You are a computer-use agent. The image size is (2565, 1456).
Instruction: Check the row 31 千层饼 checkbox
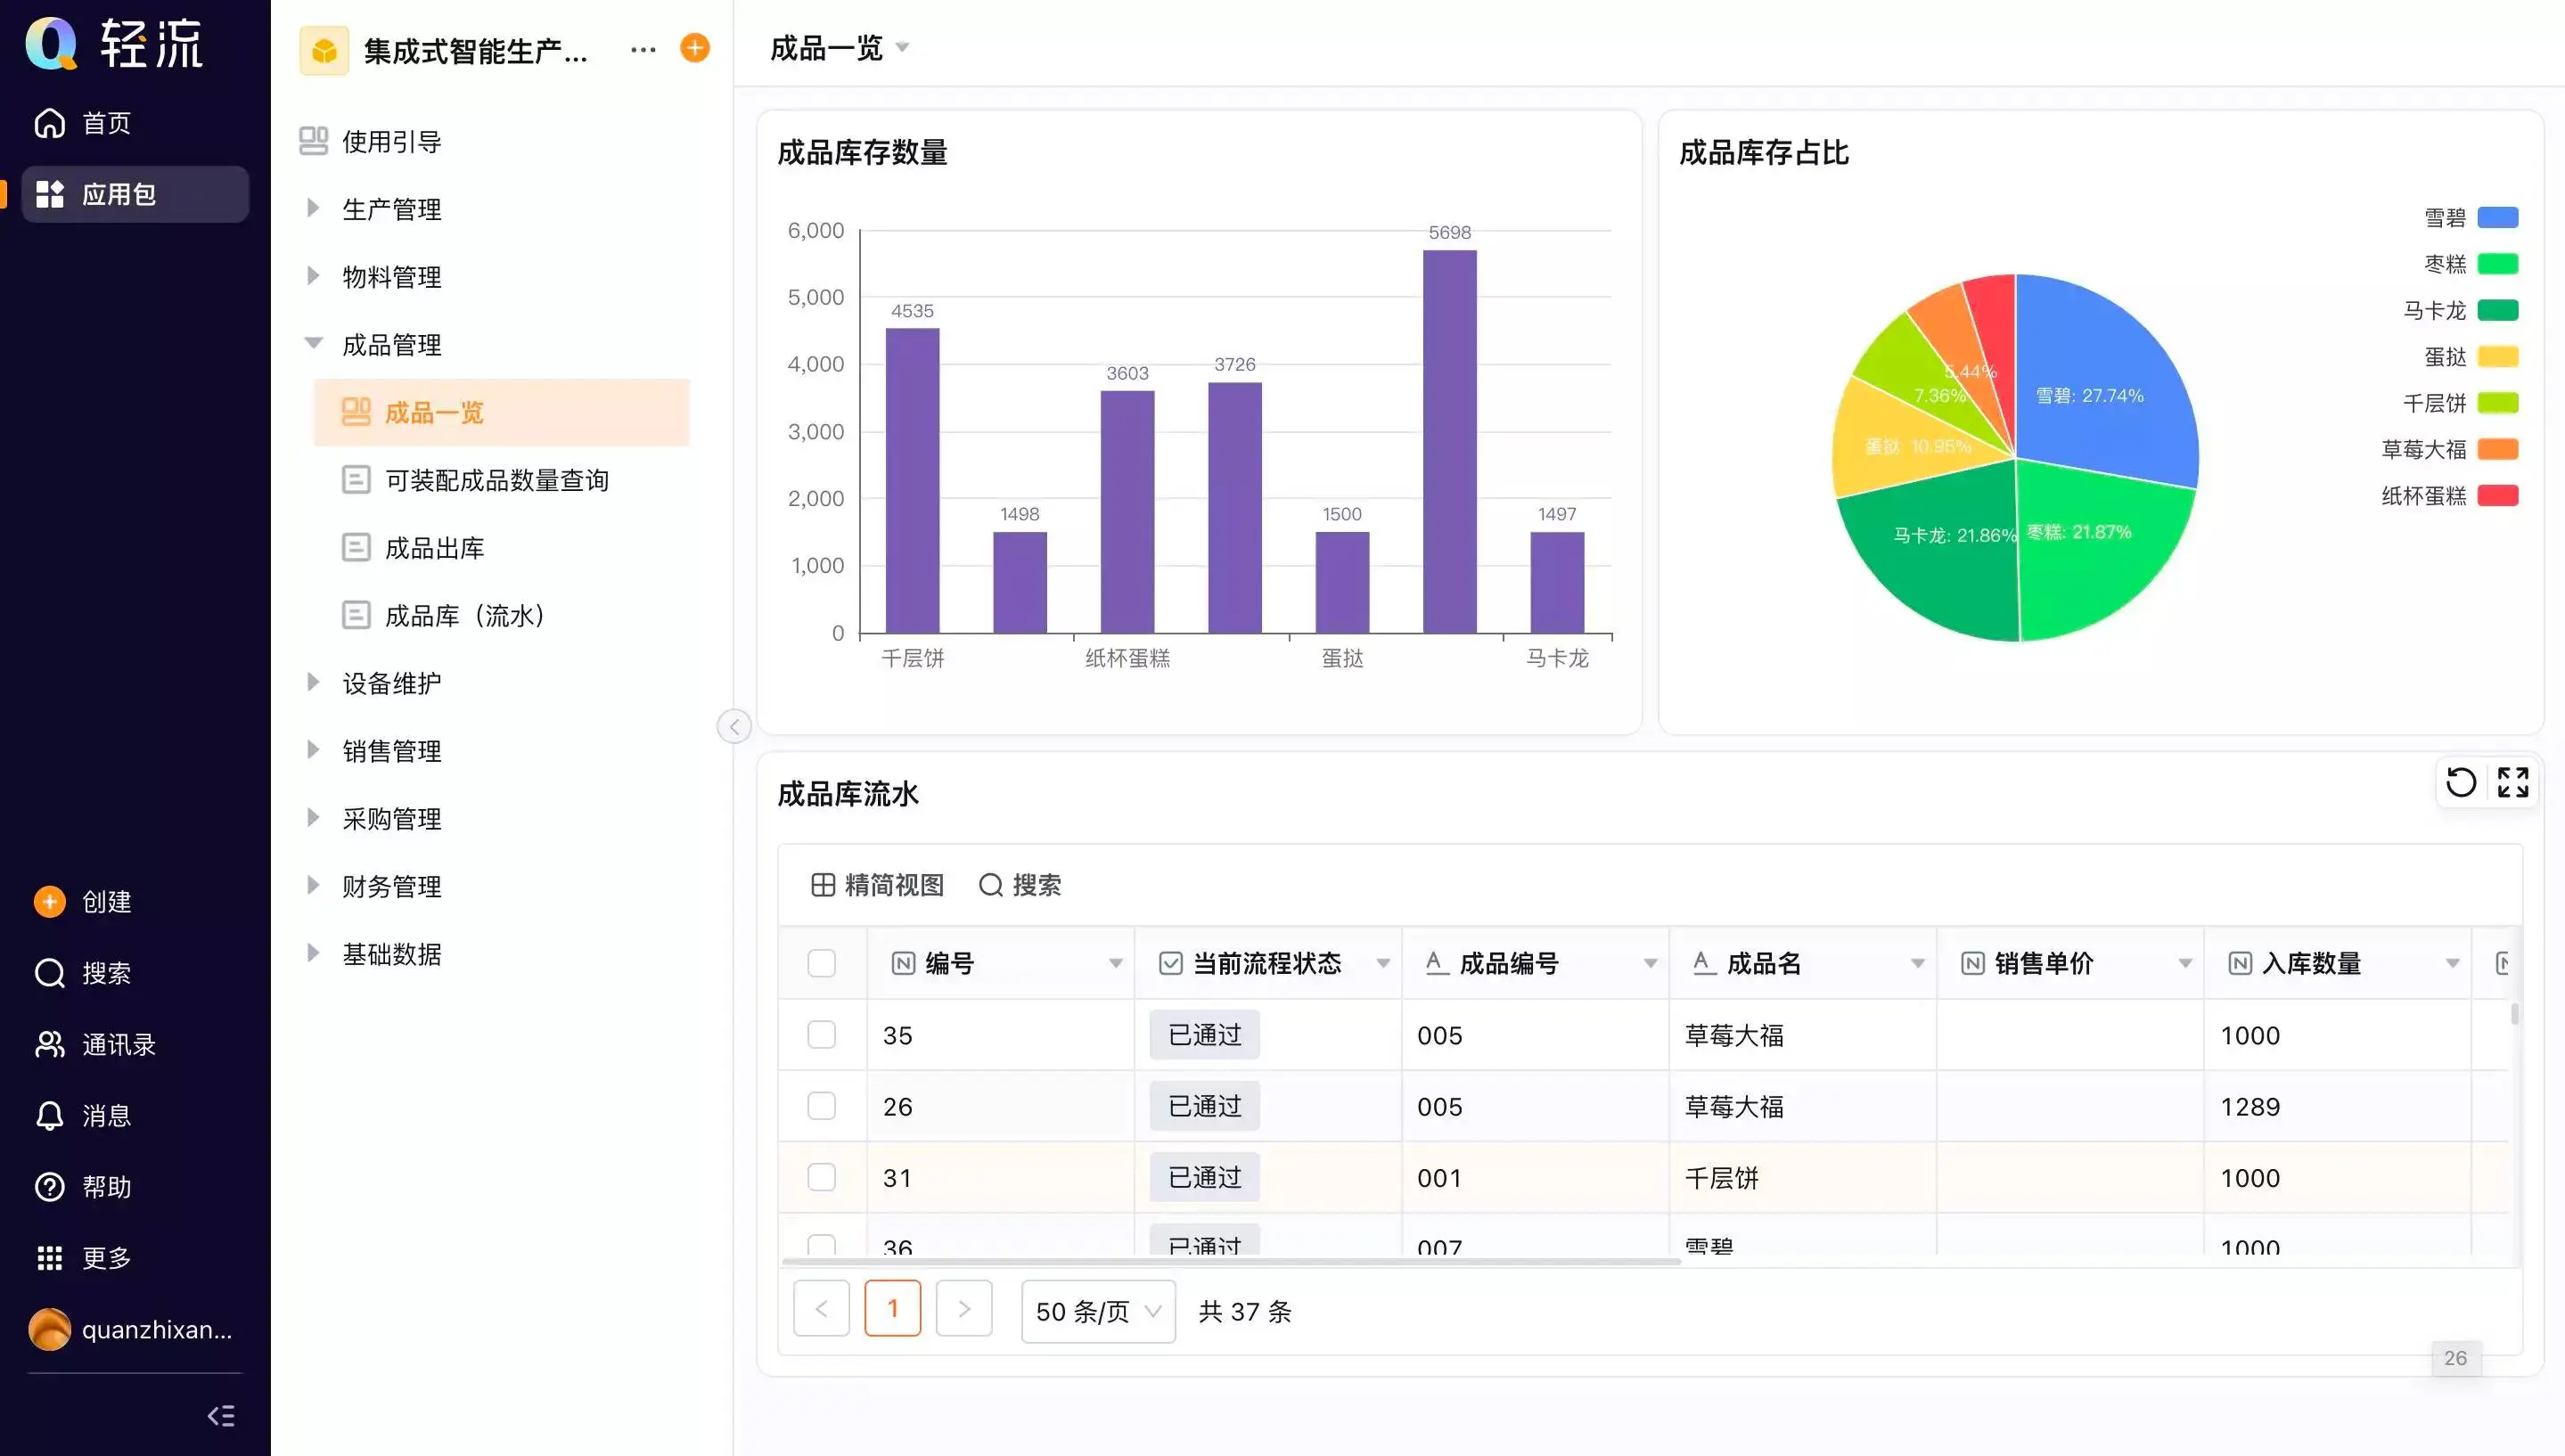click(821, 1177)
